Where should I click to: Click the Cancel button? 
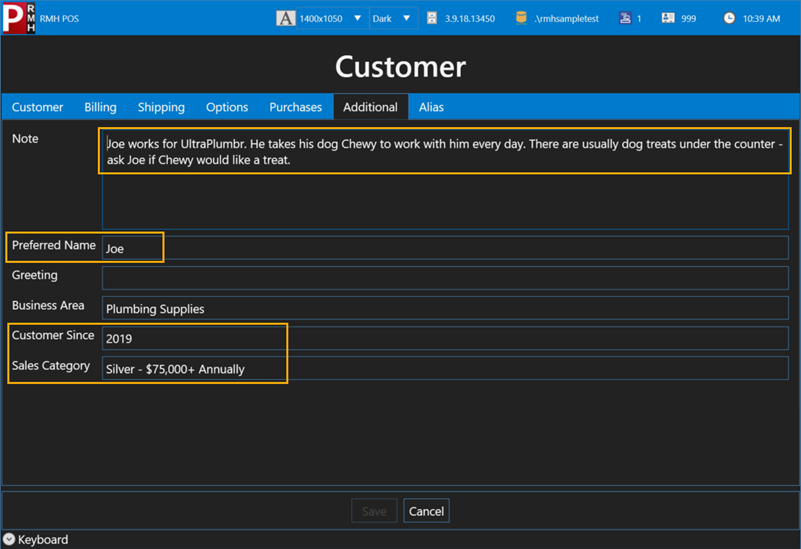[x=426, y=511]
